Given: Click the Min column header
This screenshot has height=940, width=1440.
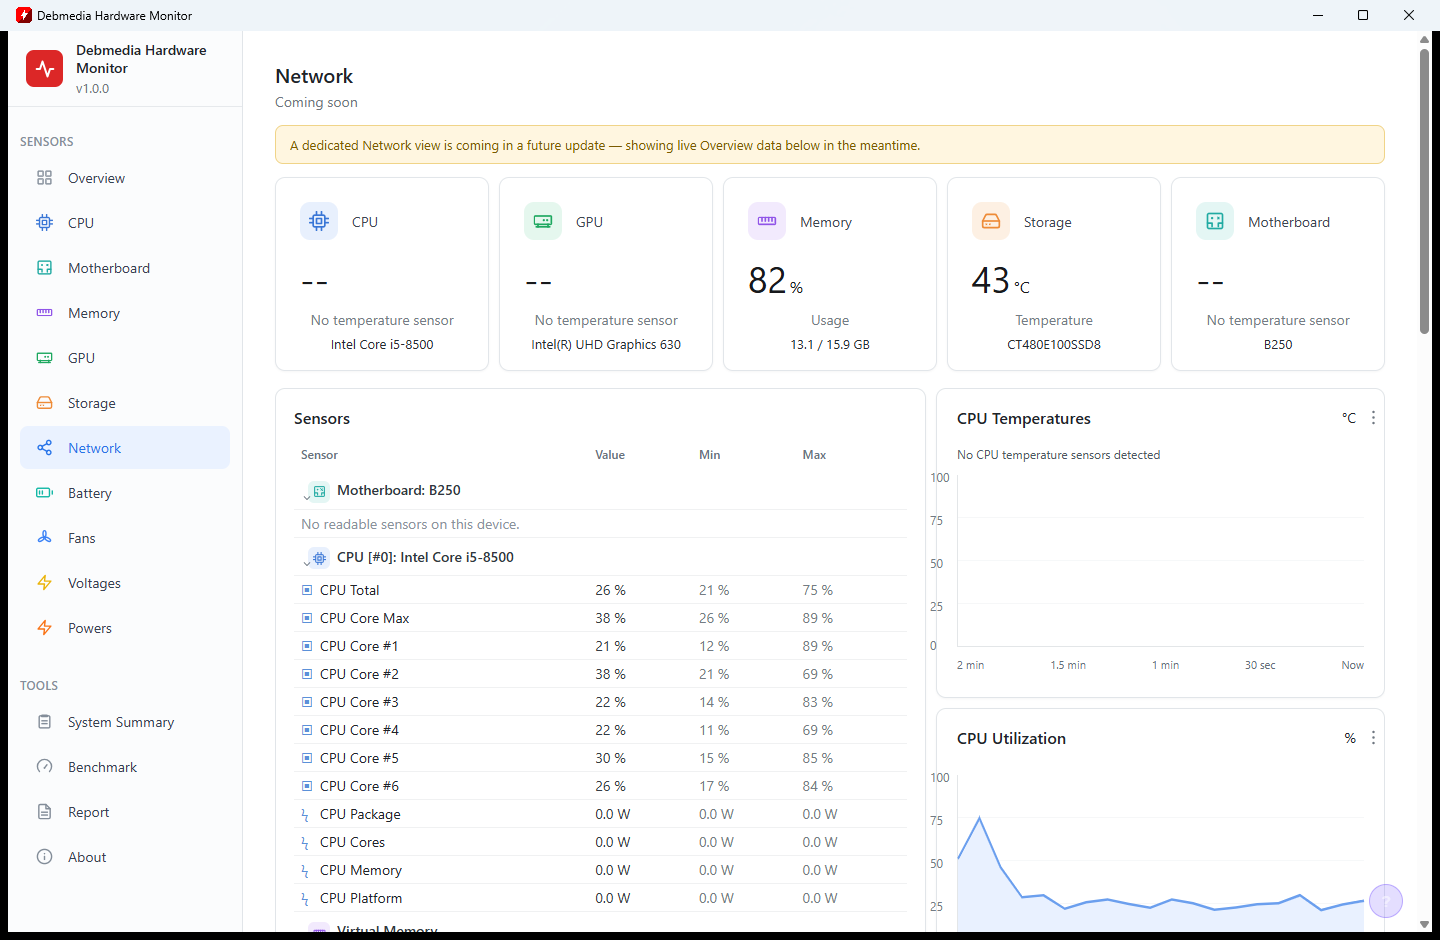Looking at the screenshot, I should click(709, 455).
